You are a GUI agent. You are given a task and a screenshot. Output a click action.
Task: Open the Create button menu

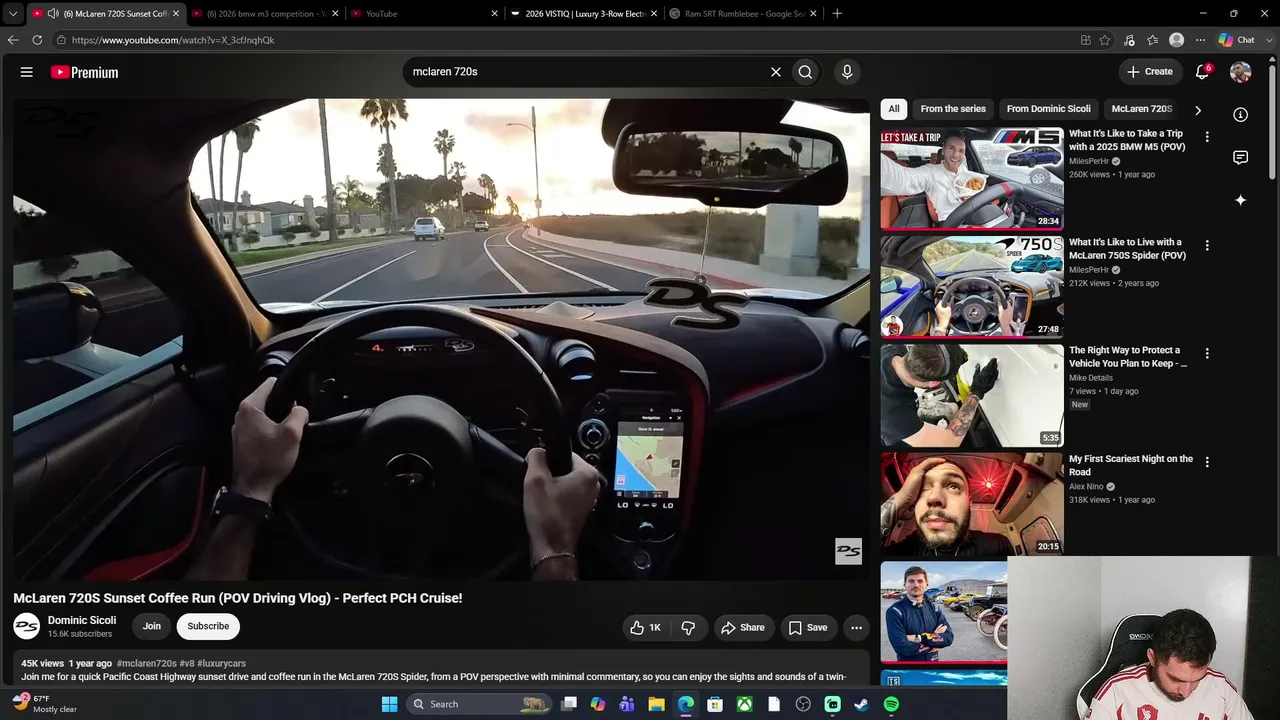tap(1149, 72)
